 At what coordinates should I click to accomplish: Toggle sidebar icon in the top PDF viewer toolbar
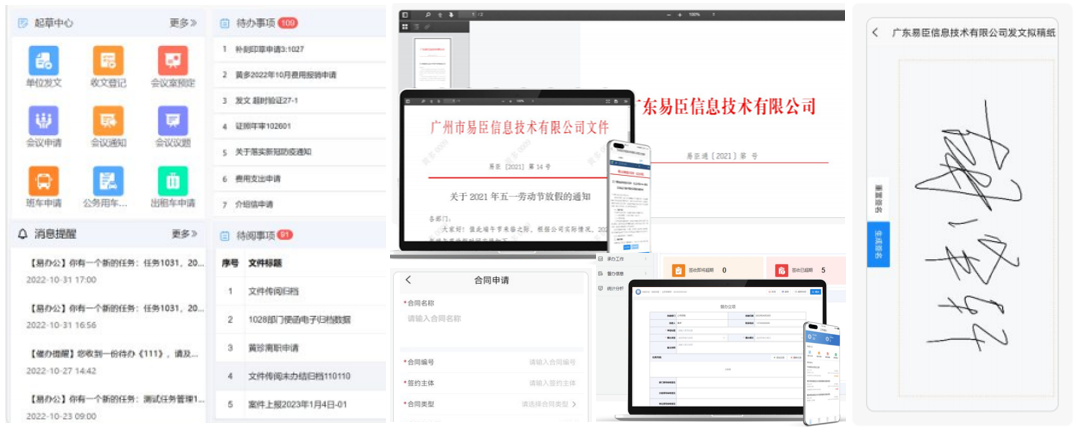(x=405, y=14)
